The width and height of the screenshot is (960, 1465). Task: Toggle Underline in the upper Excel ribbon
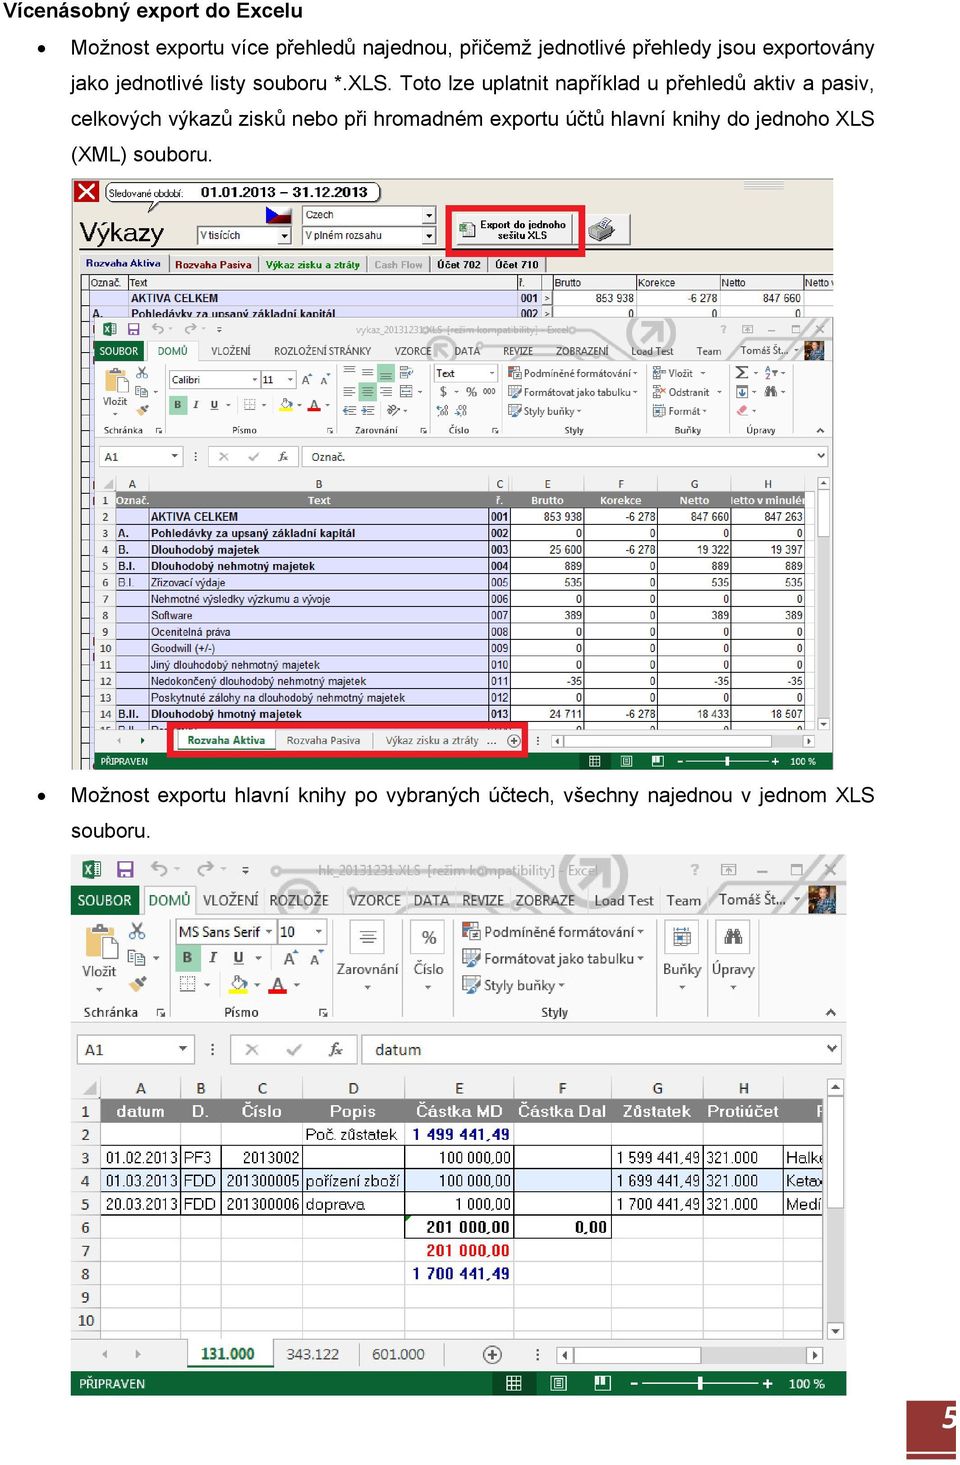[x=214, y=405]
